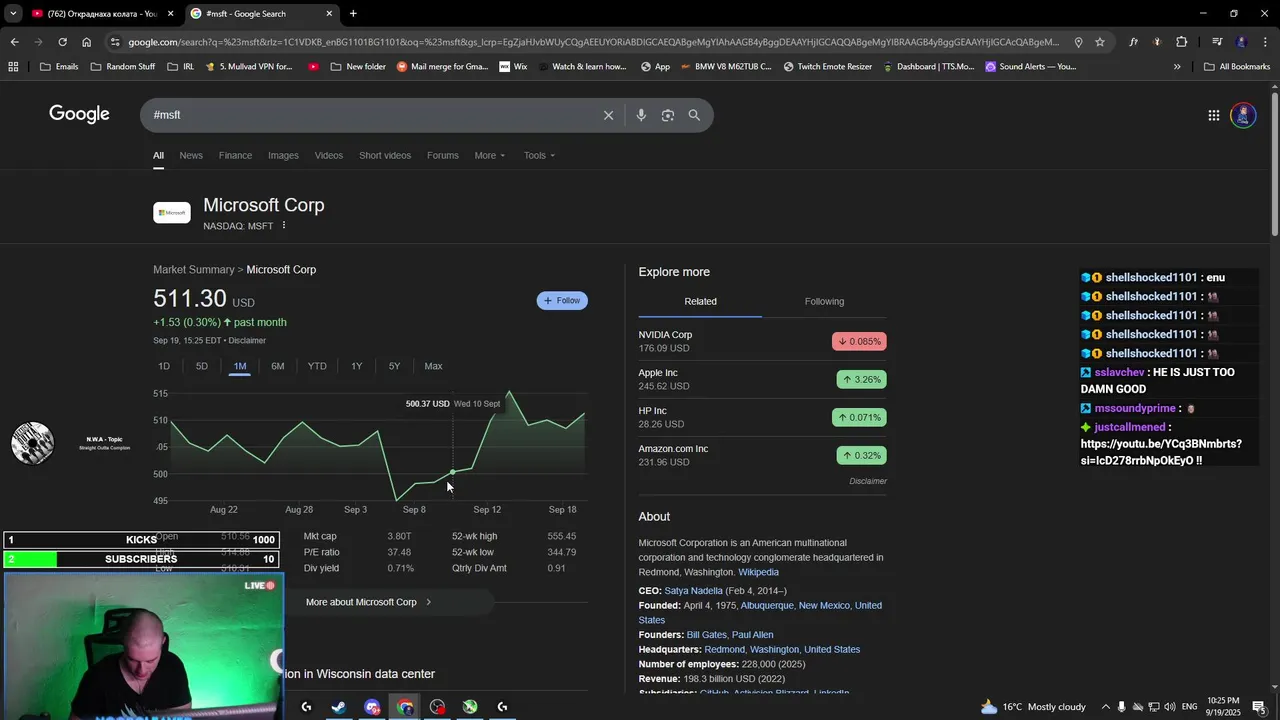Open the Random Stuff bookmarks folder

(122, 67)
